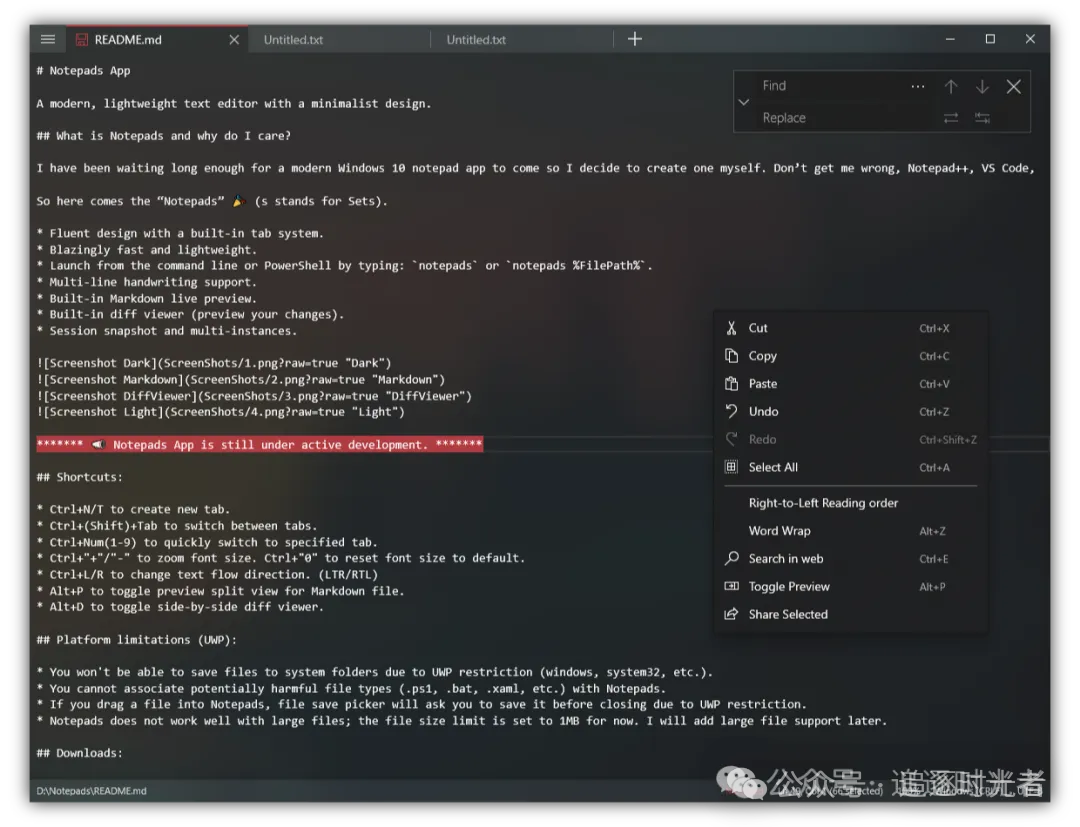Choose Paste from the context menu
Image resolution: width=1080 pixels, height=827 pixels.
[x=850, y=384]
